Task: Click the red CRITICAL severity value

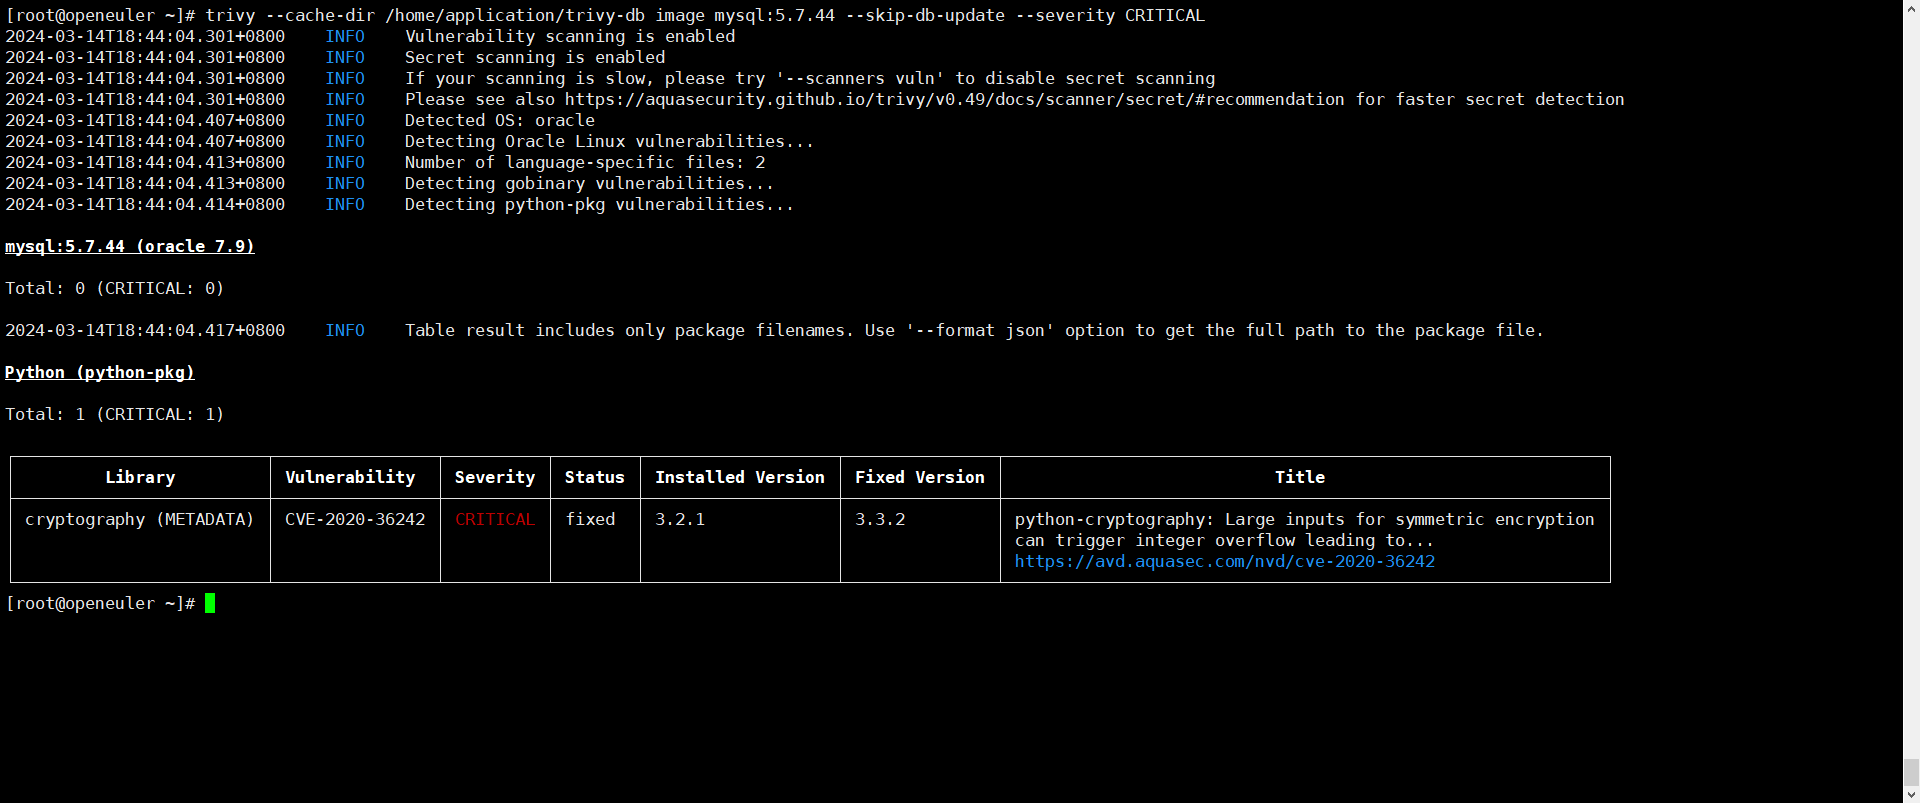Action: click(x=495, y=520)
